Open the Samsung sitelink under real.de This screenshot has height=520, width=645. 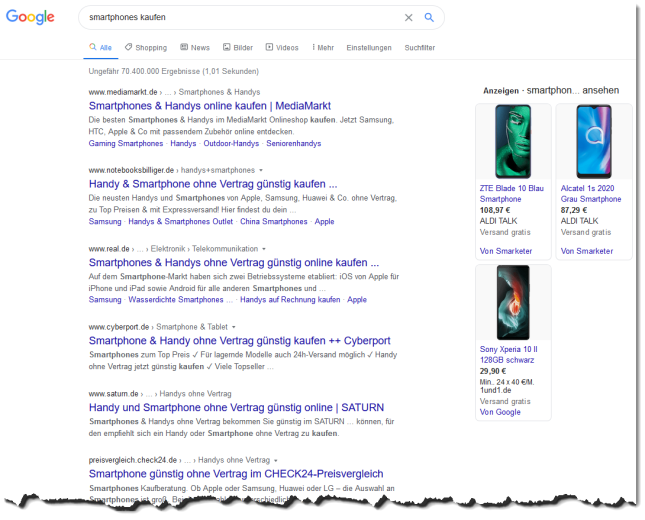(105, 299)
